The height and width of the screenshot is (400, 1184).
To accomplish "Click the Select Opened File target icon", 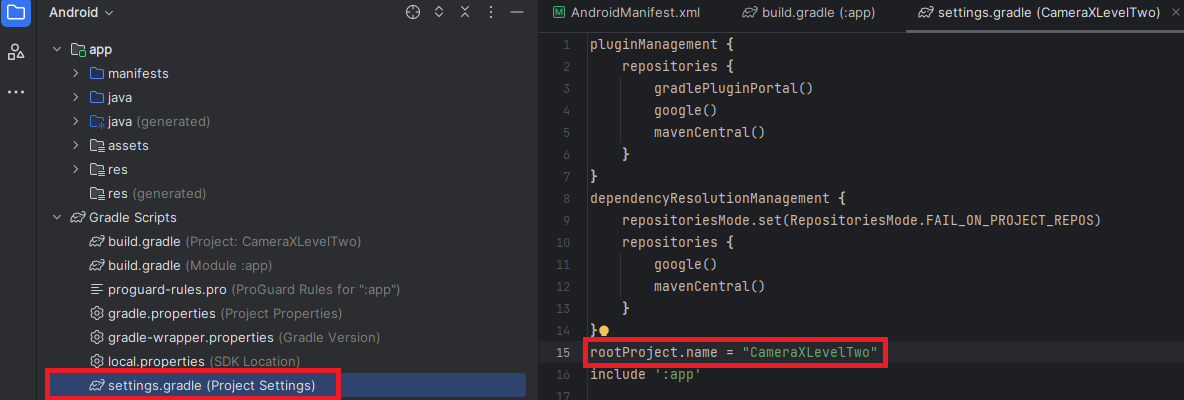I will coord(413,13).
